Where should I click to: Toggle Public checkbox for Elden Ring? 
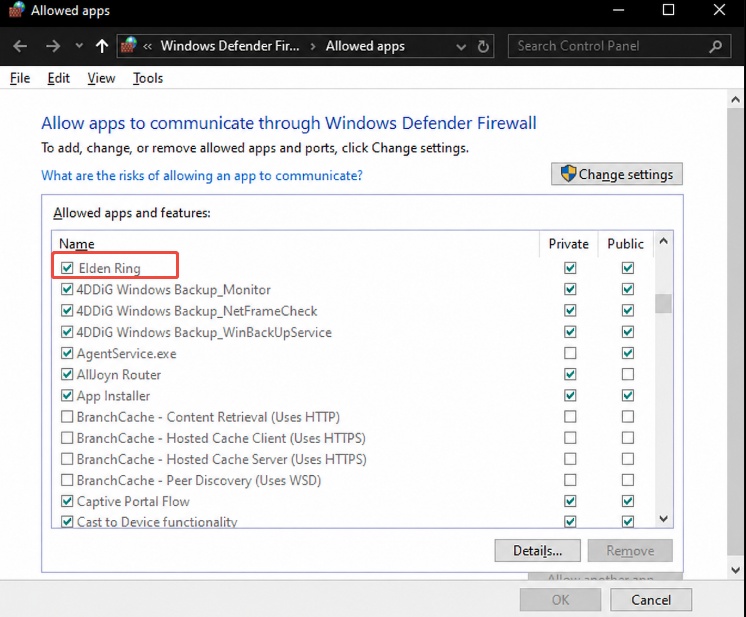pyautogui.click(x=628, y=268)
